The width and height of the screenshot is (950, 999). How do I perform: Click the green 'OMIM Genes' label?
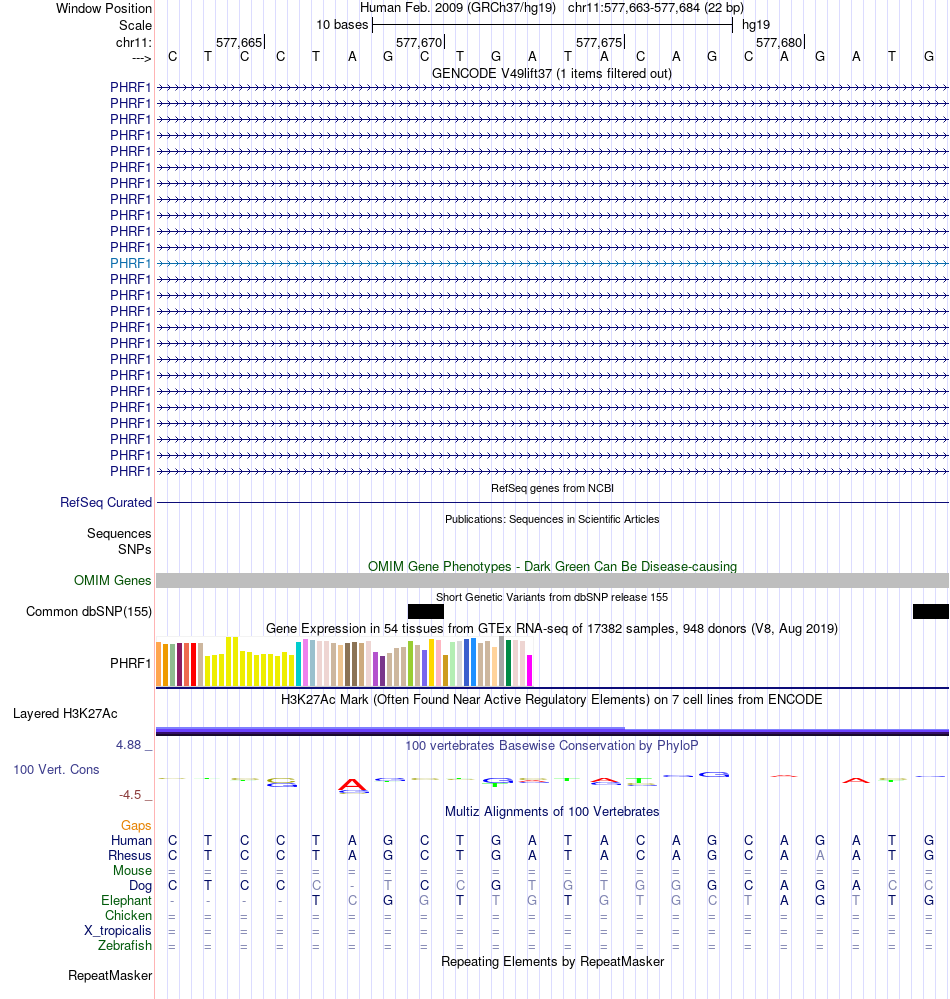tap(112, 580)
